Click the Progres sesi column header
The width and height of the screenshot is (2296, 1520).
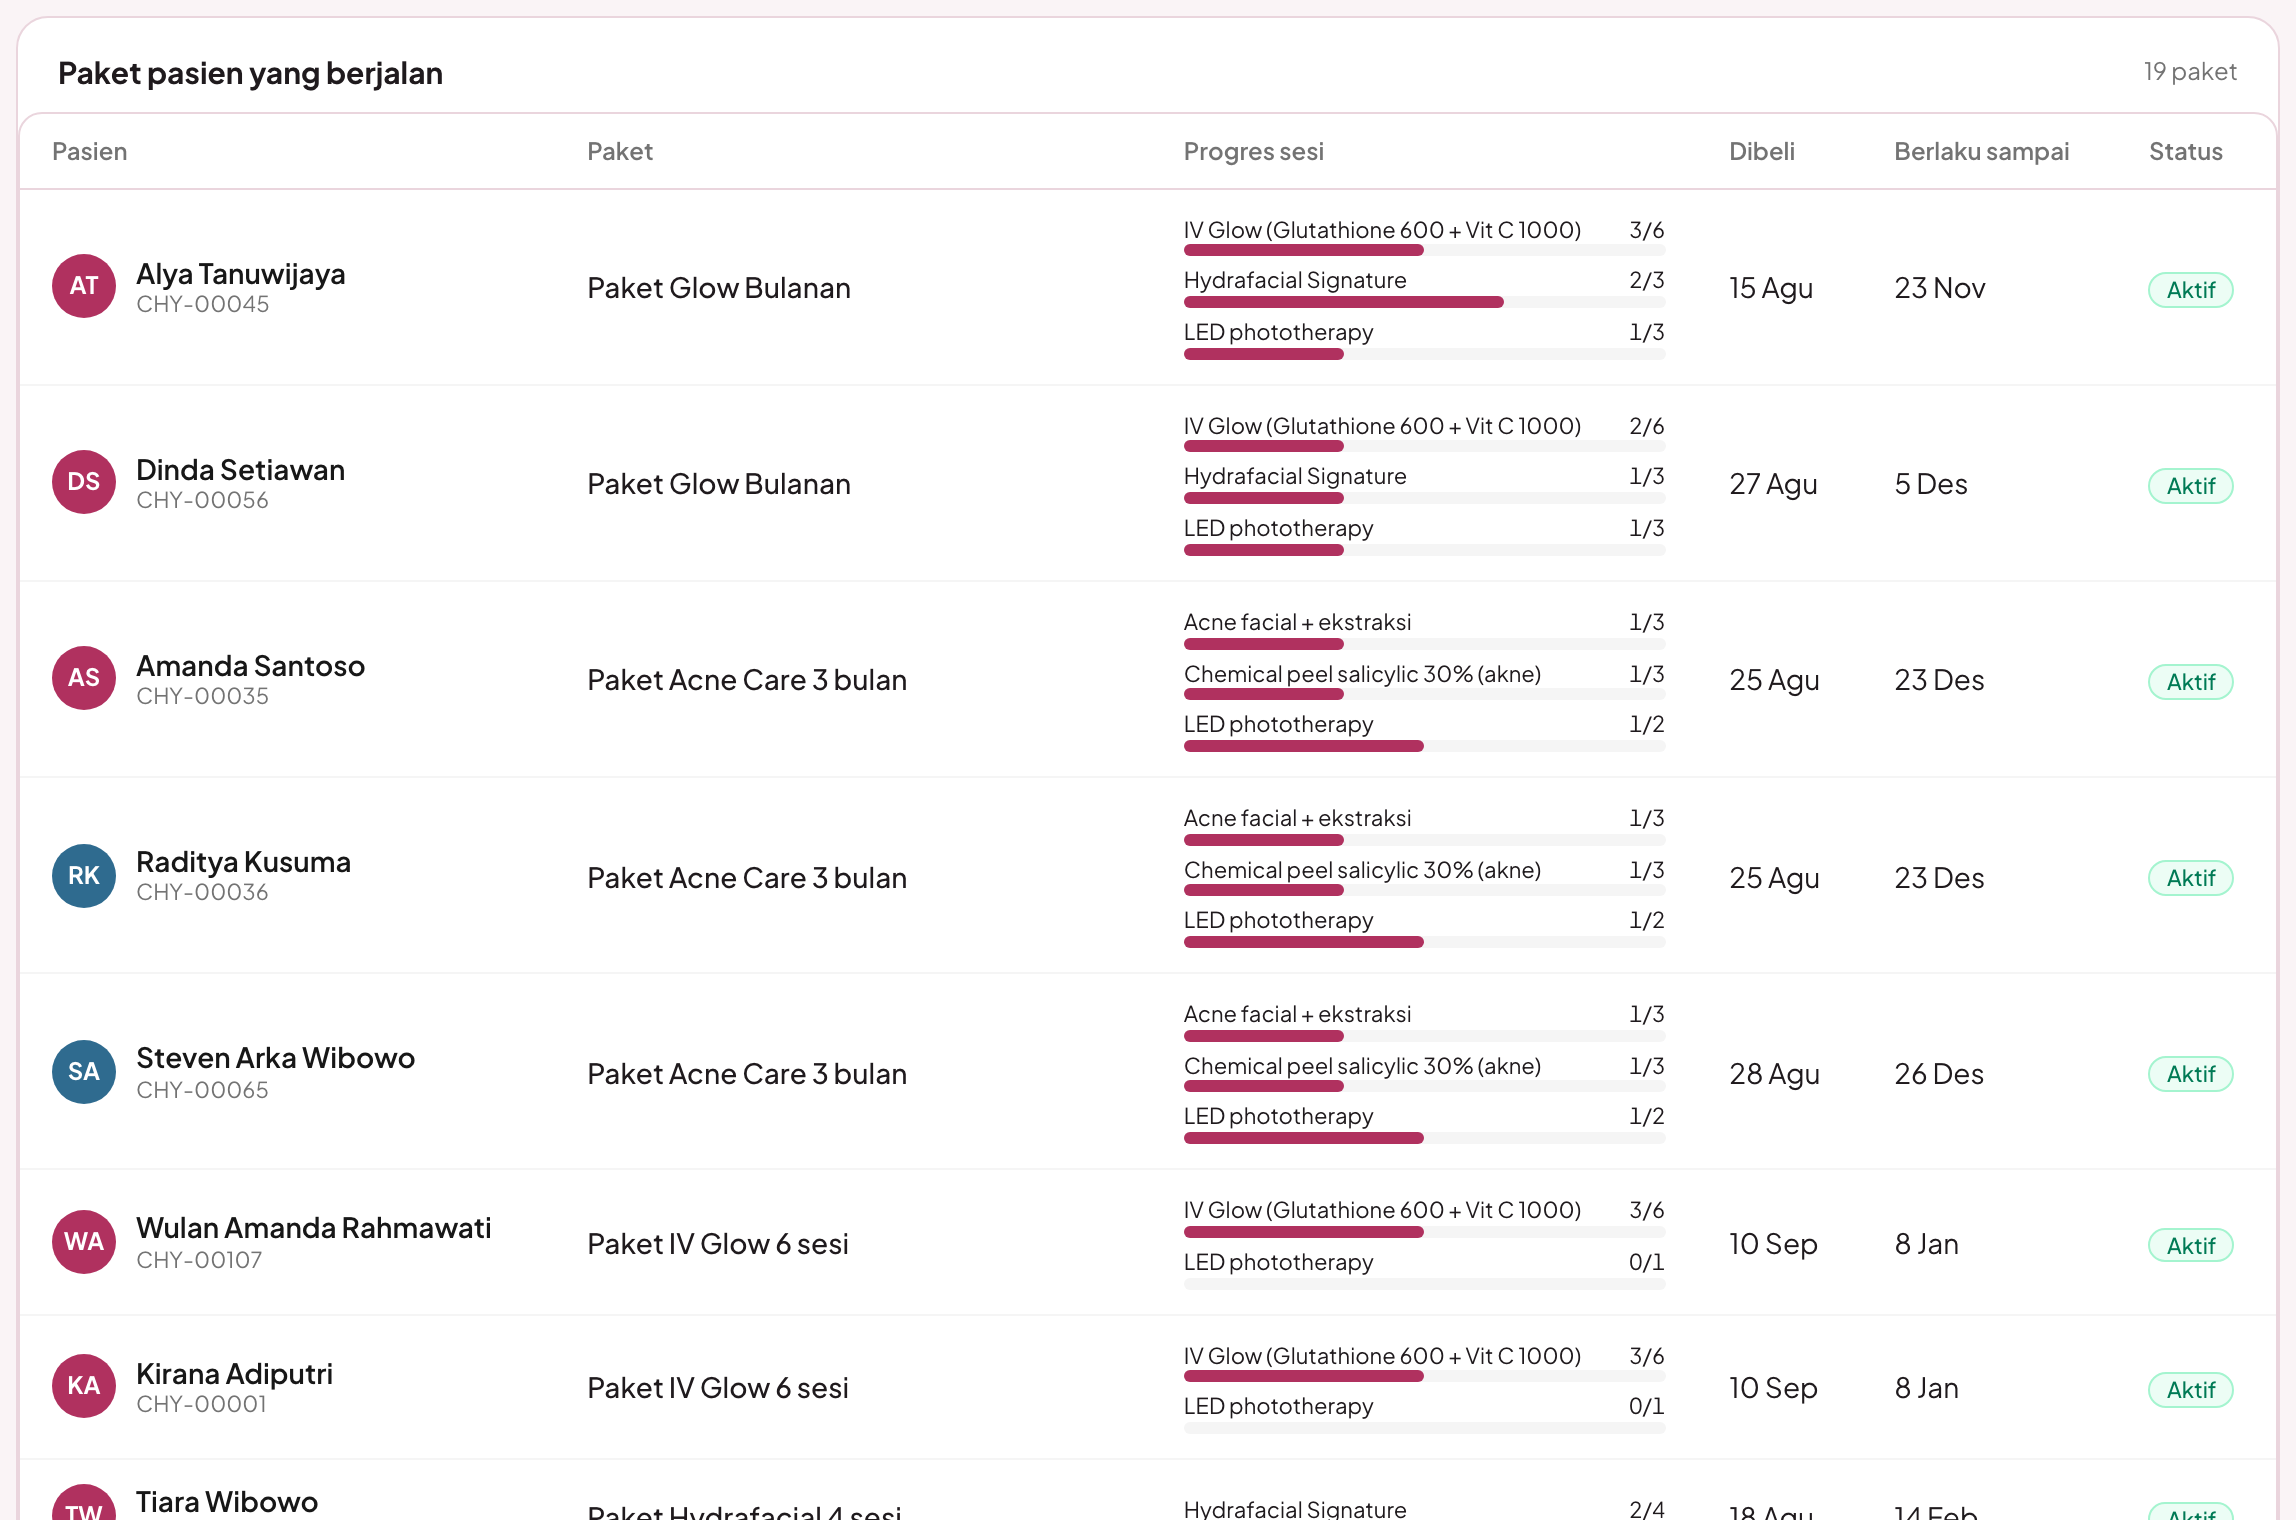tap(1254, 152)
